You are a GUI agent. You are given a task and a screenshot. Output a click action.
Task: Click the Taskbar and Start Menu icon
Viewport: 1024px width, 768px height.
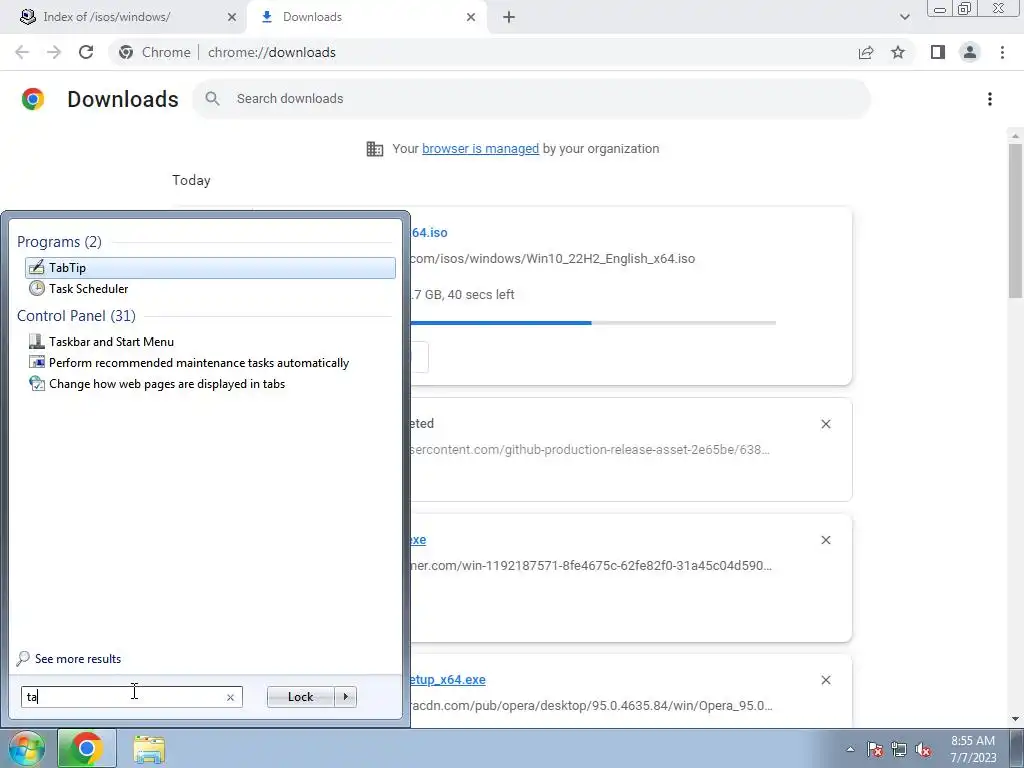37,341
